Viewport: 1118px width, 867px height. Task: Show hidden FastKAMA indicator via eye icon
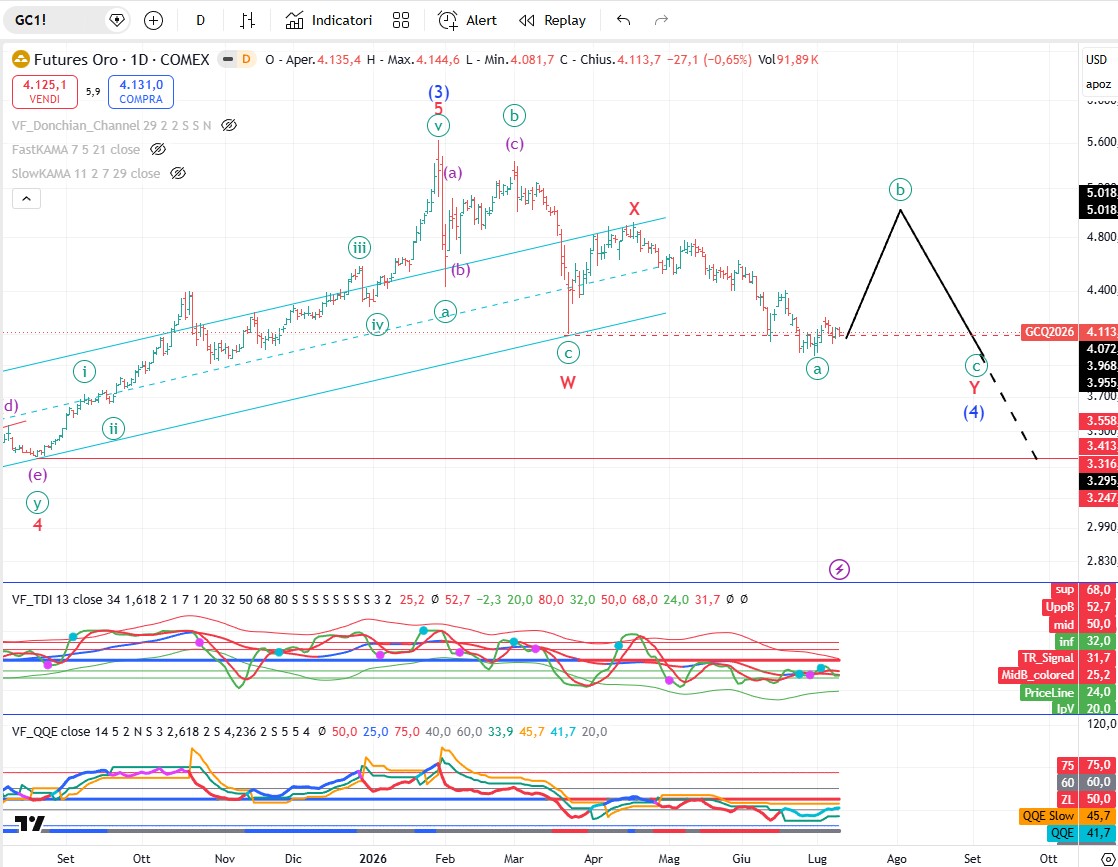click(158, 150)
